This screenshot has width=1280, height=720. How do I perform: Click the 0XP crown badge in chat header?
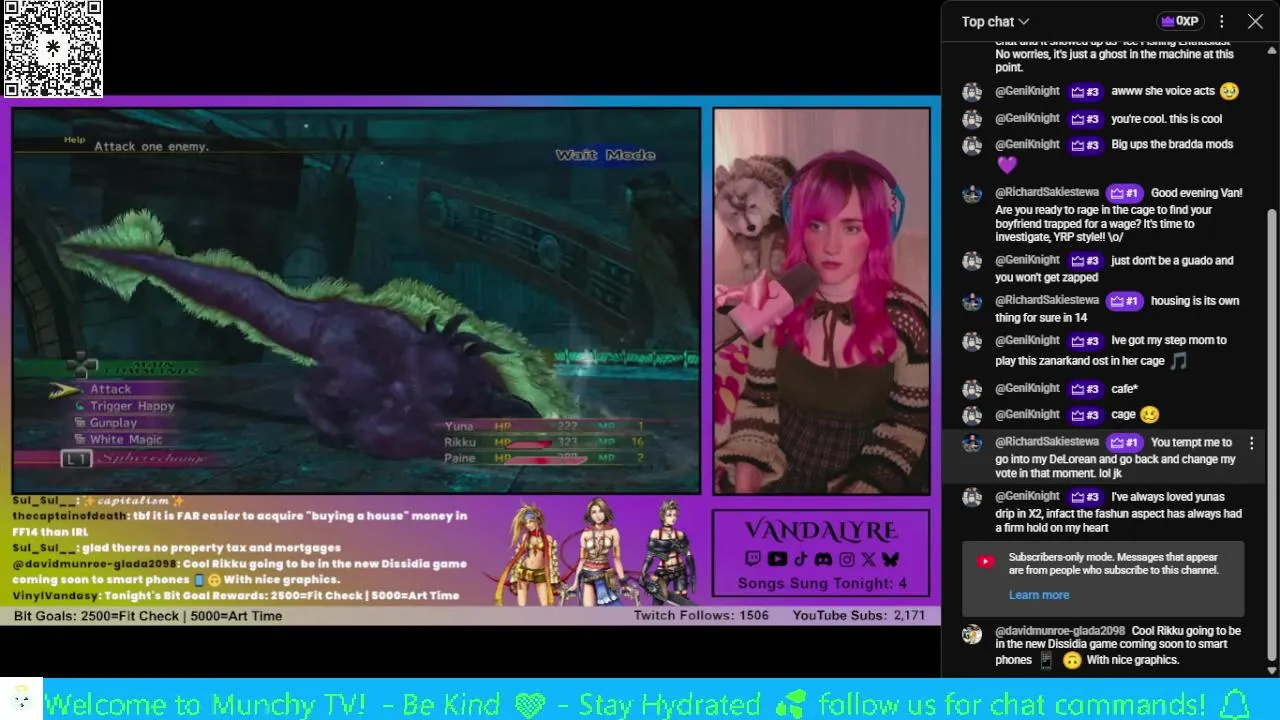point(1180,21)
